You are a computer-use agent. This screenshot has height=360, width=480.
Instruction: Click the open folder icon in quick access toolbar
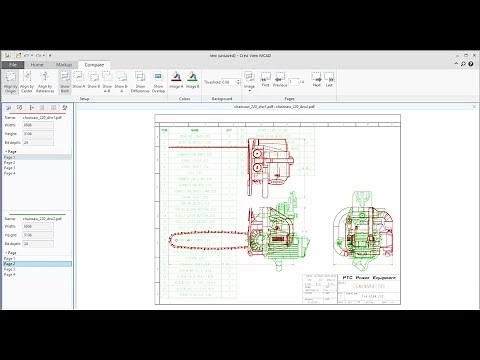point(19,56)
